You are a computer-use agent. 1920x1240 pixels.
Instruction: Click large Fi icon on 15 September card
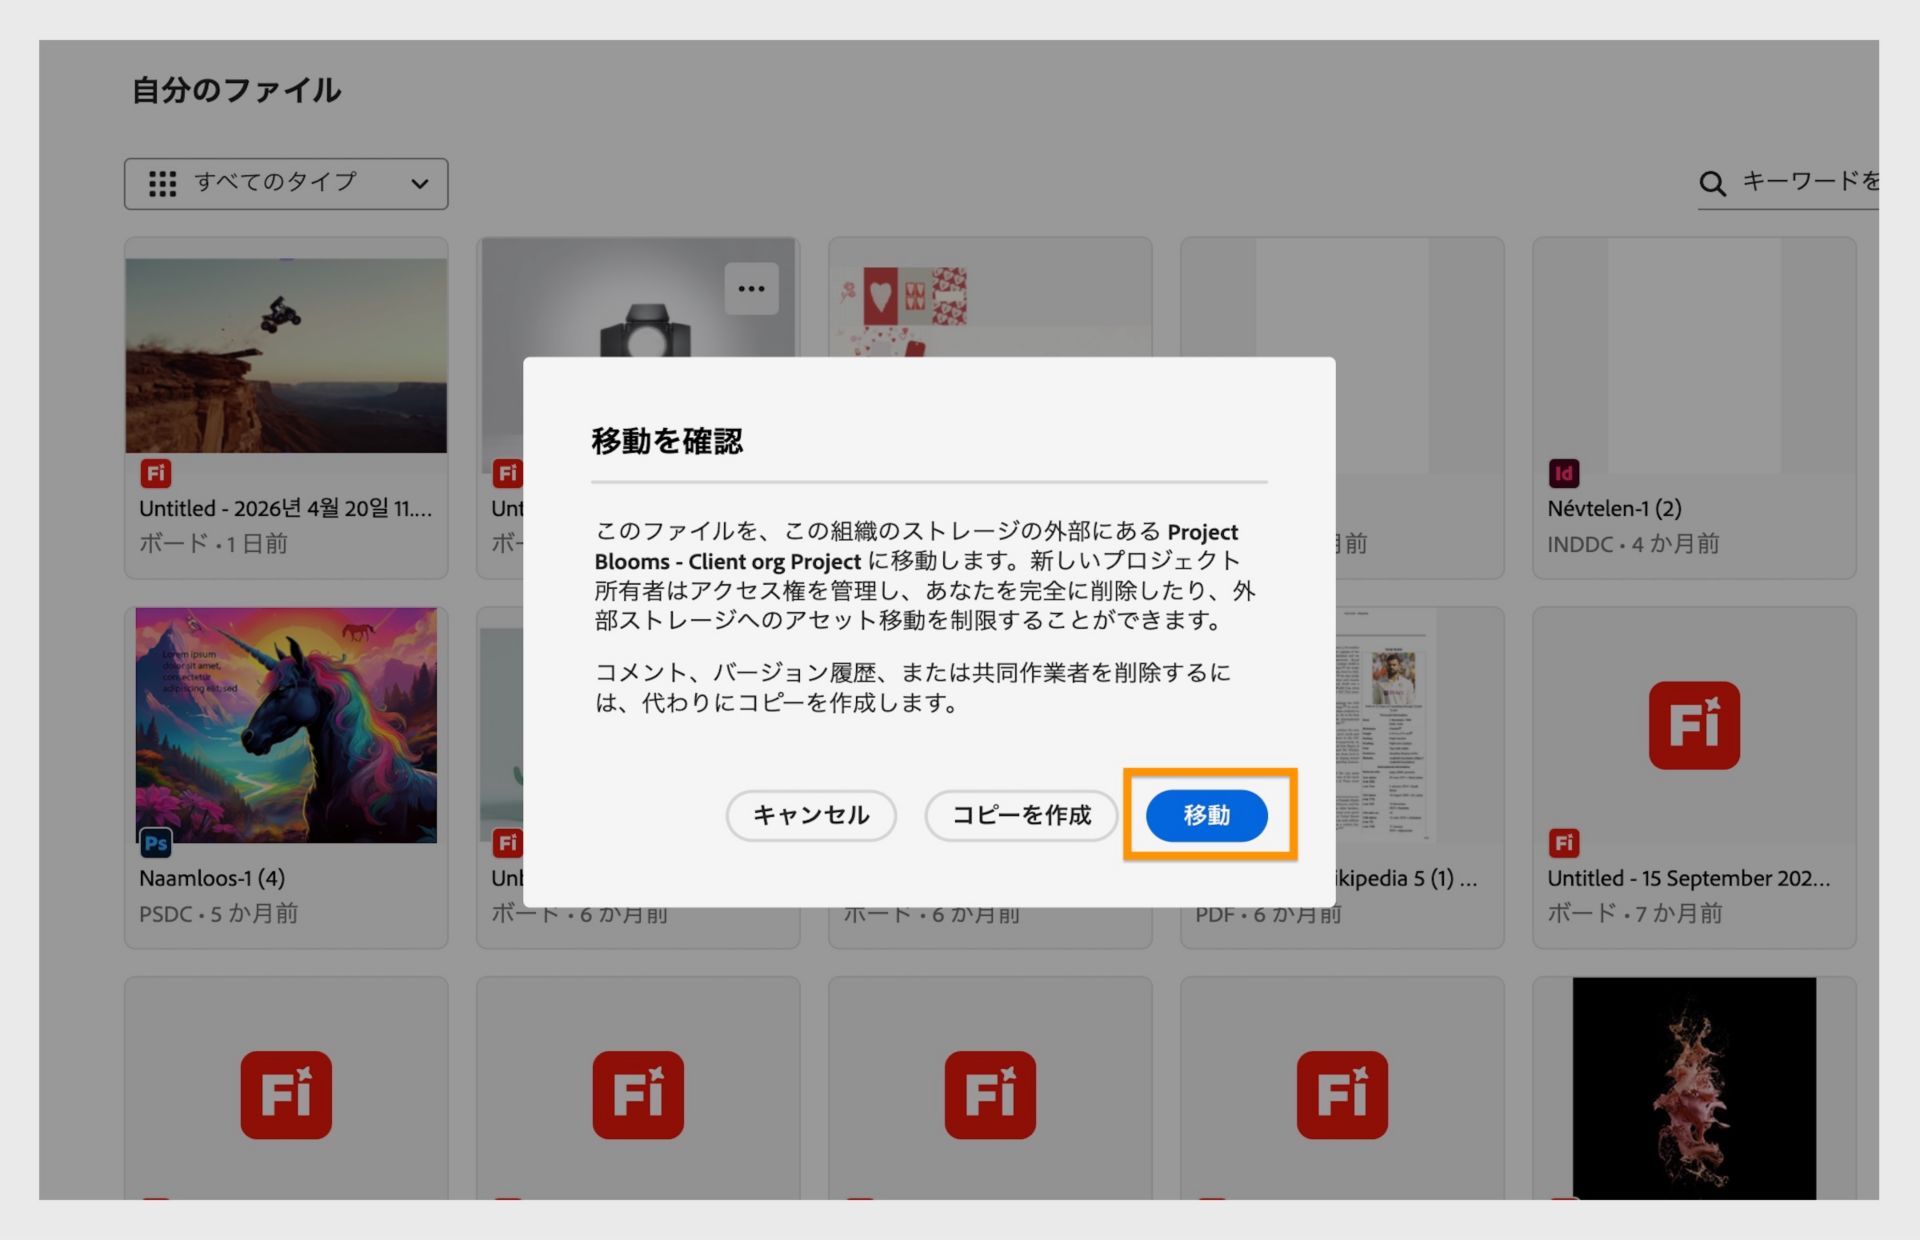click(x=1694, y=725)
